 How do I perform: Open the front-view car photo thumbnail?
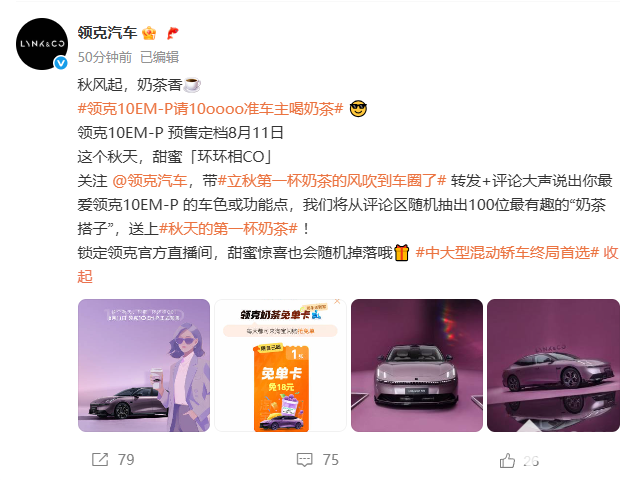click(x=417, y=365)
